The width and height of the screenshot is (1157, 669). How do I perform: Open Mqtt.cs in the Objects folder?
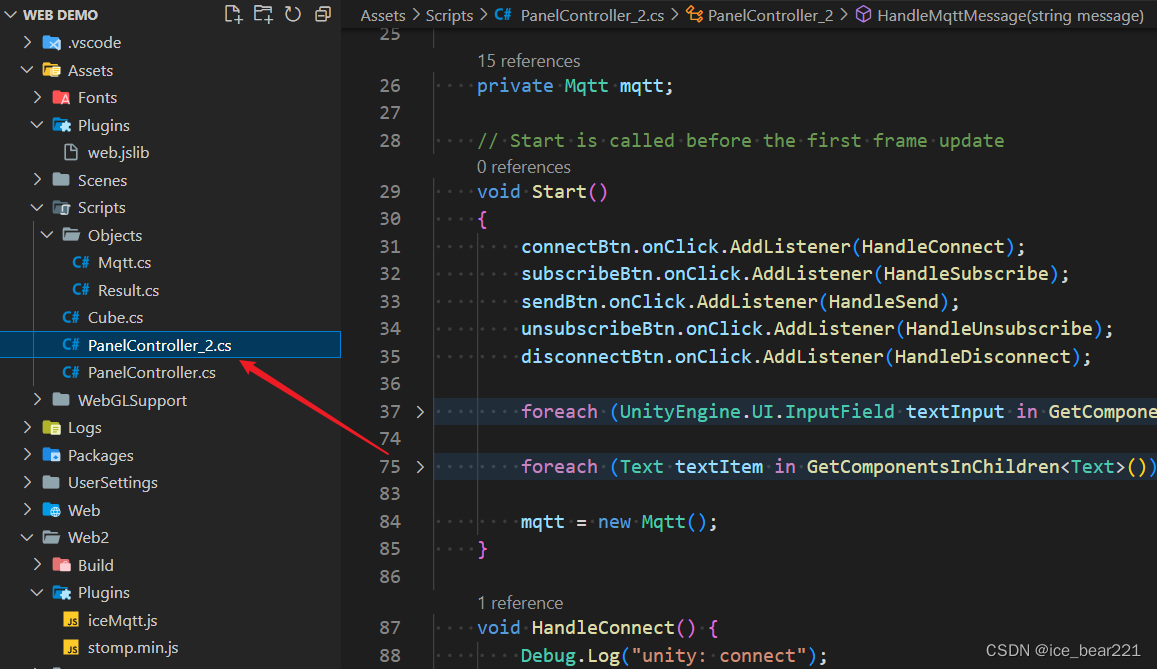125,263
